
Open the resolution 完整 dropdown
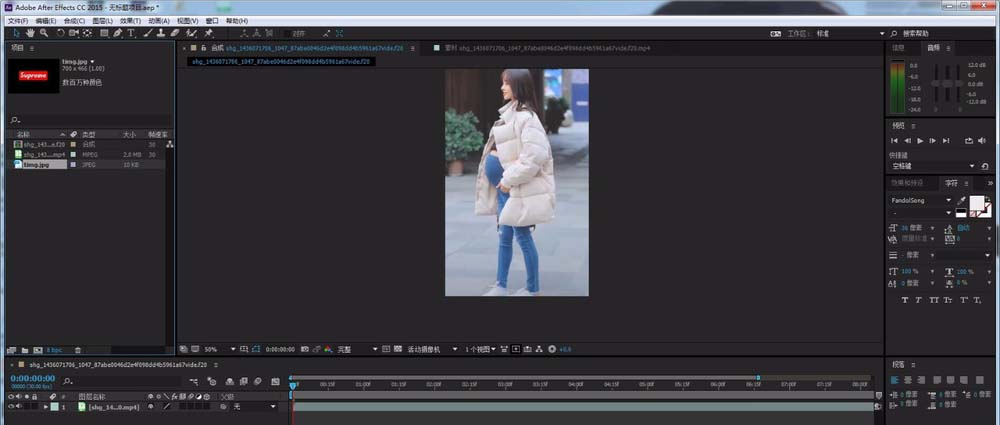tap(357, 349)
